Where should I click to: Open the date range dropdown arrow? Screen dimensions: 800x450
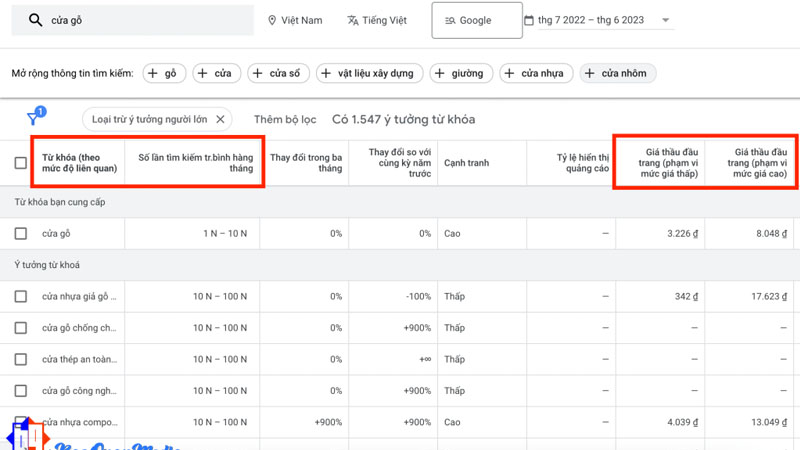click(667, 21)
